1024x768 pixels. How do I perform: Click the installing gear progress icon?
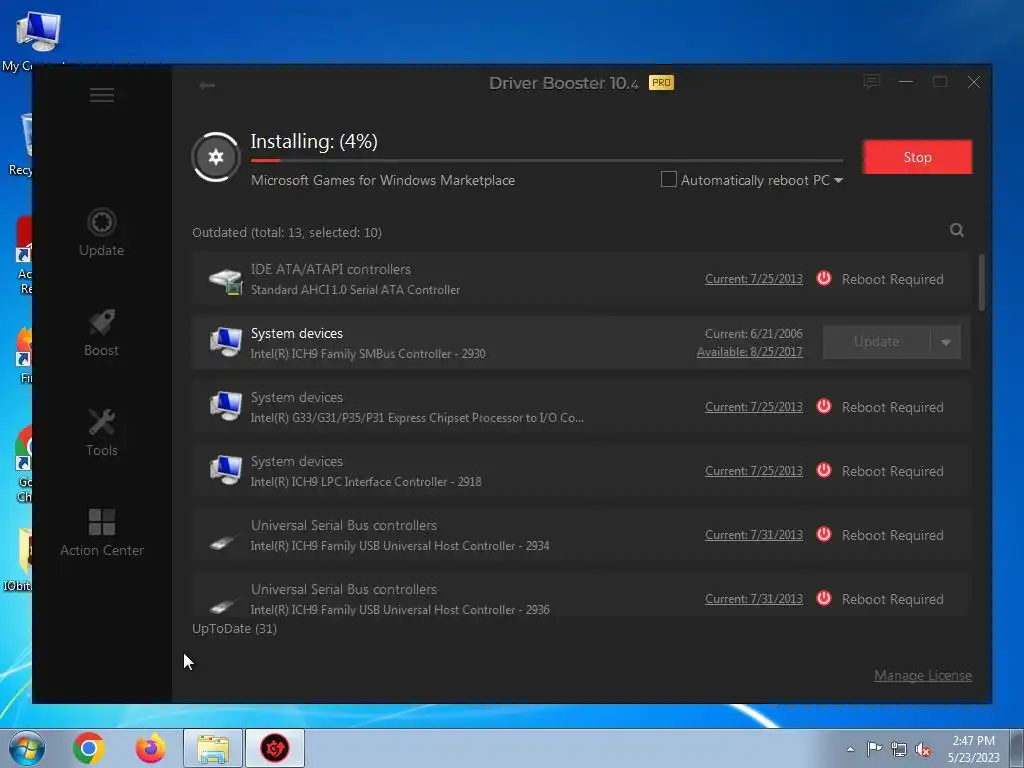pyautogui.click(x=216, y=157)
